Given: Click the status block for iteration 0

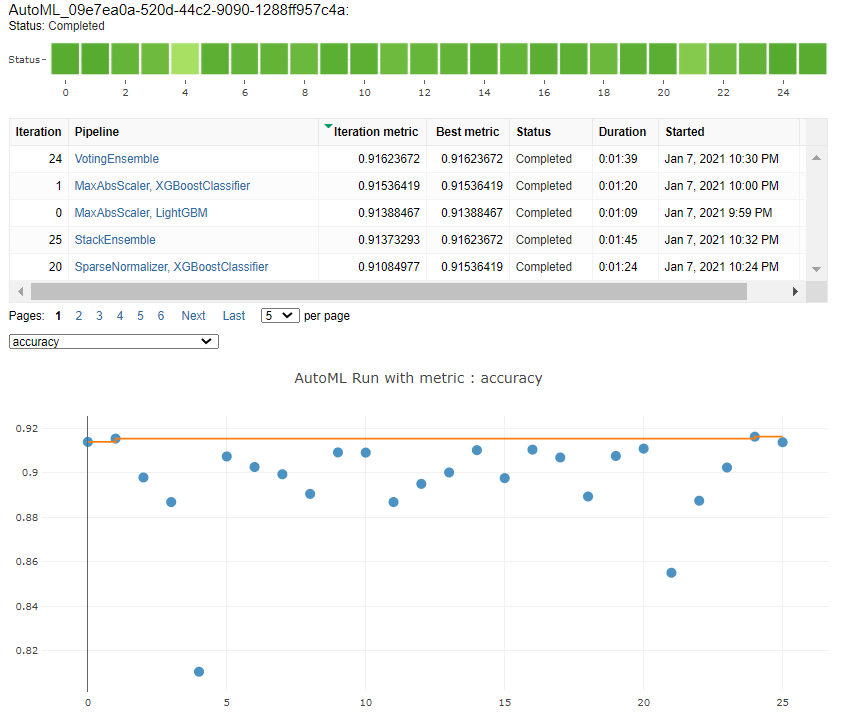Looking at the screenshot, I should point(65,59).
